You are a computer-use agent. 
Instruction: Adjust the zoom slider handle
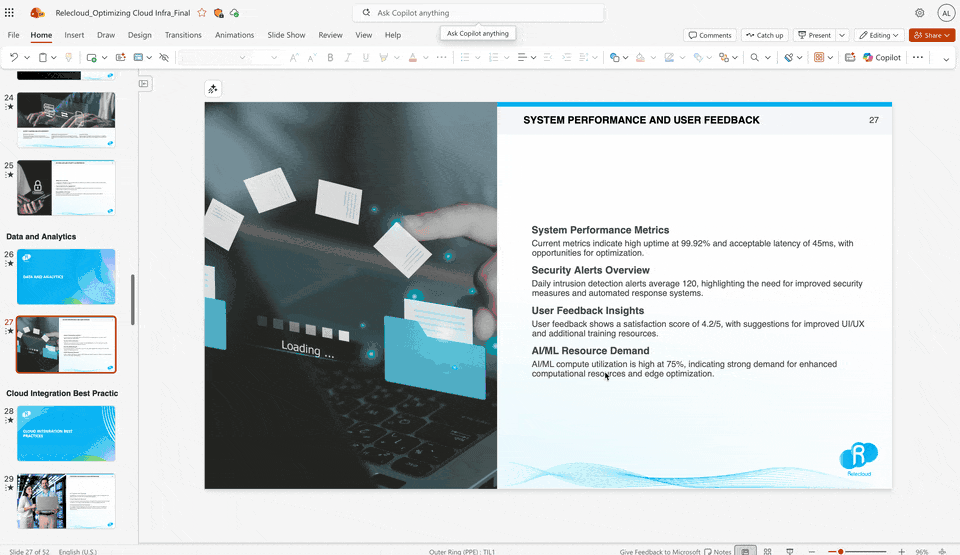click(x=841, y=551)
